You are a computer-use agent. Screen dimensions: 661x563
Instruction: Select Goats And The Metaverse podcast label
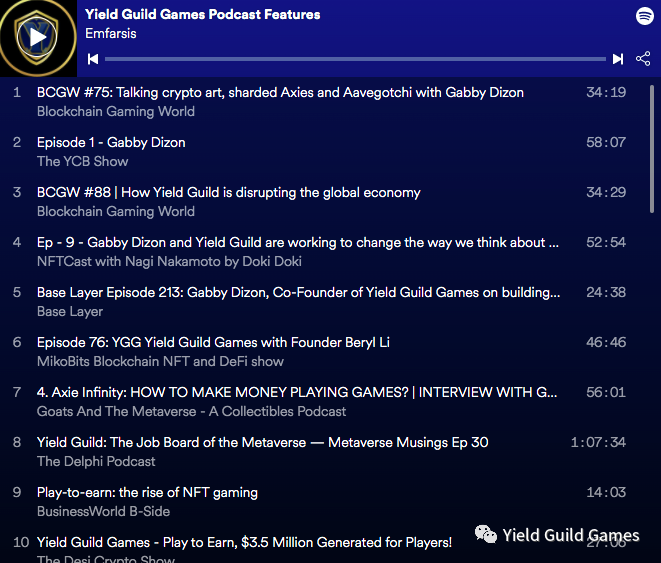pyautogui.click(x=191, y=411)
